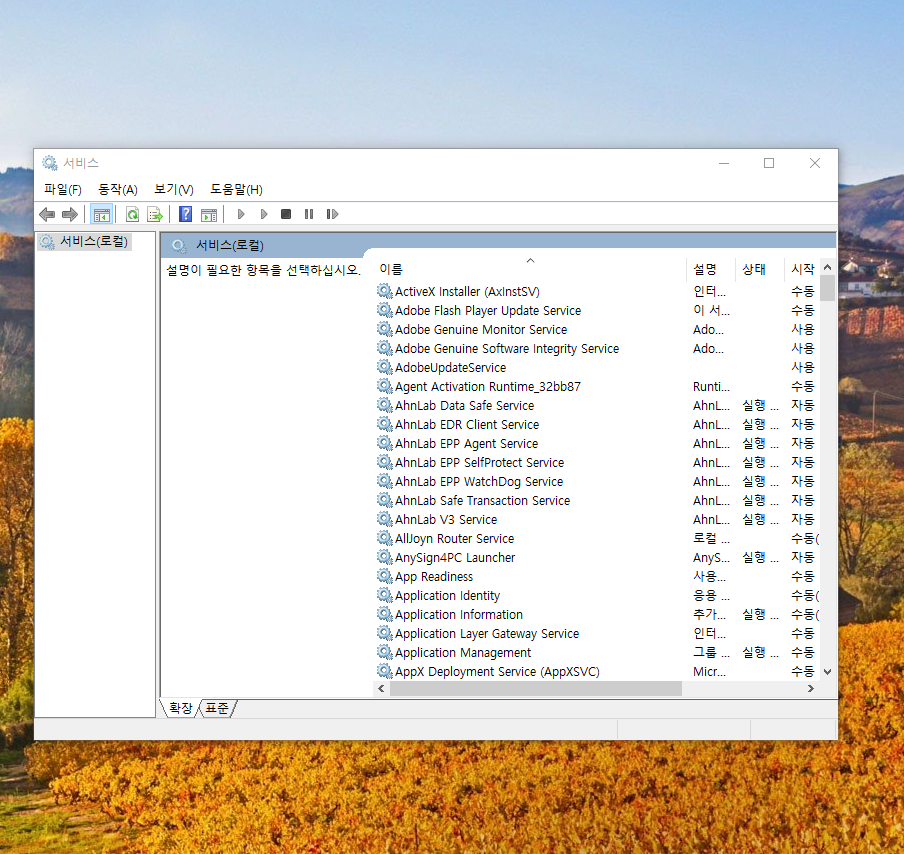904x854 pixels.
Task: Click the gear icon in the Services title bar
Action: point(50,163)
